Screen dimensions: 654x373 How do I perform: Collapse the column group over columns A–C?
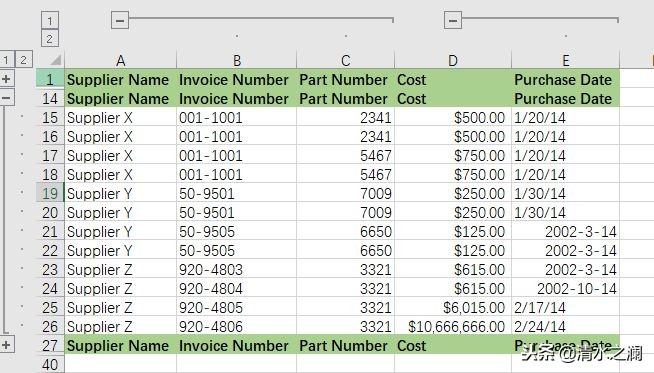120,20
